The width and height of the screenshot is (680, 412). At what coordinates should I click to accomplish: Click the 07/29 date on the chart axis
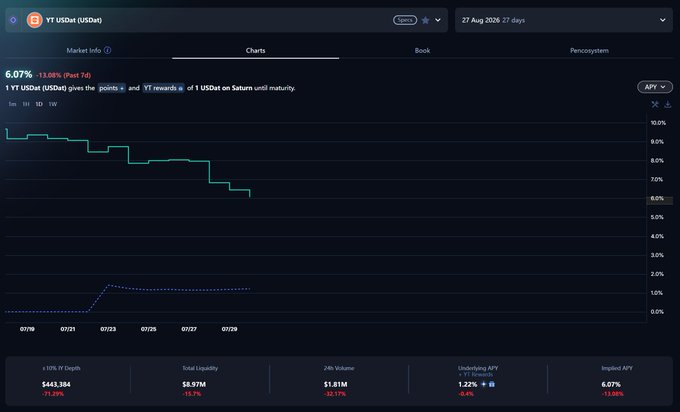[x=229, y=329]
